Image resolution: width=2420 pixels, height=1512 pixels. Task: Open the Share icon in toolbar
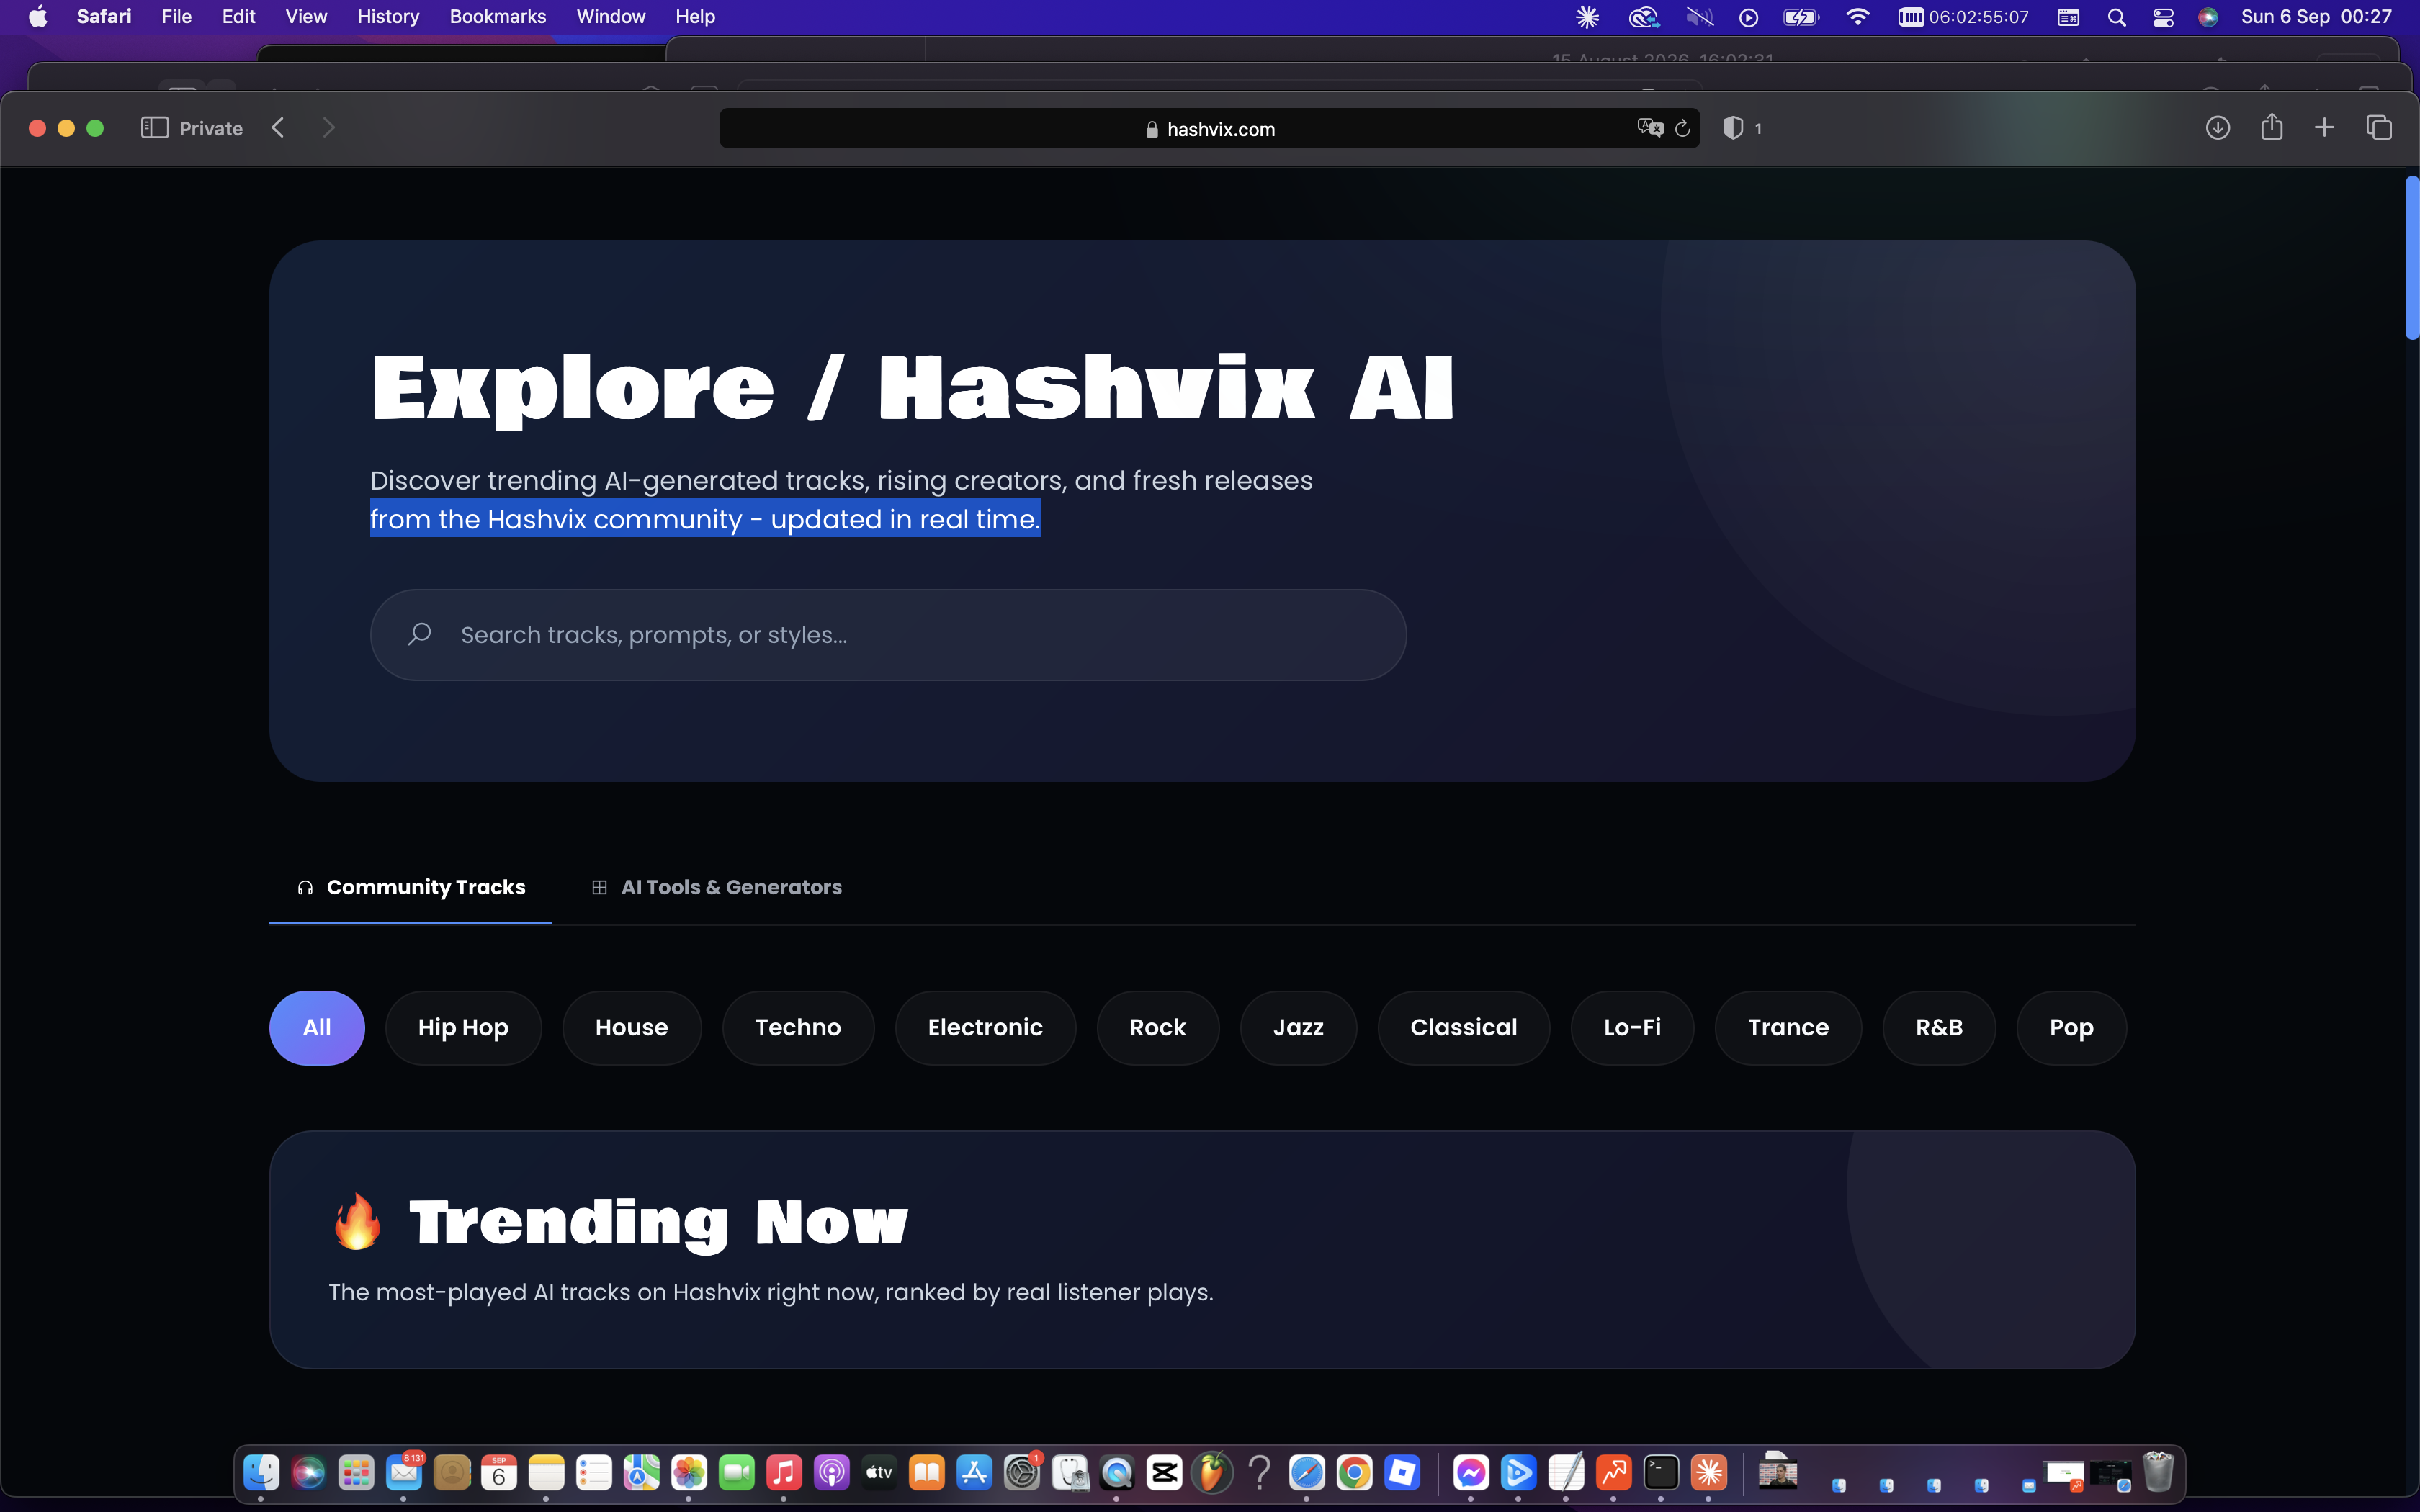[2271, 127]
